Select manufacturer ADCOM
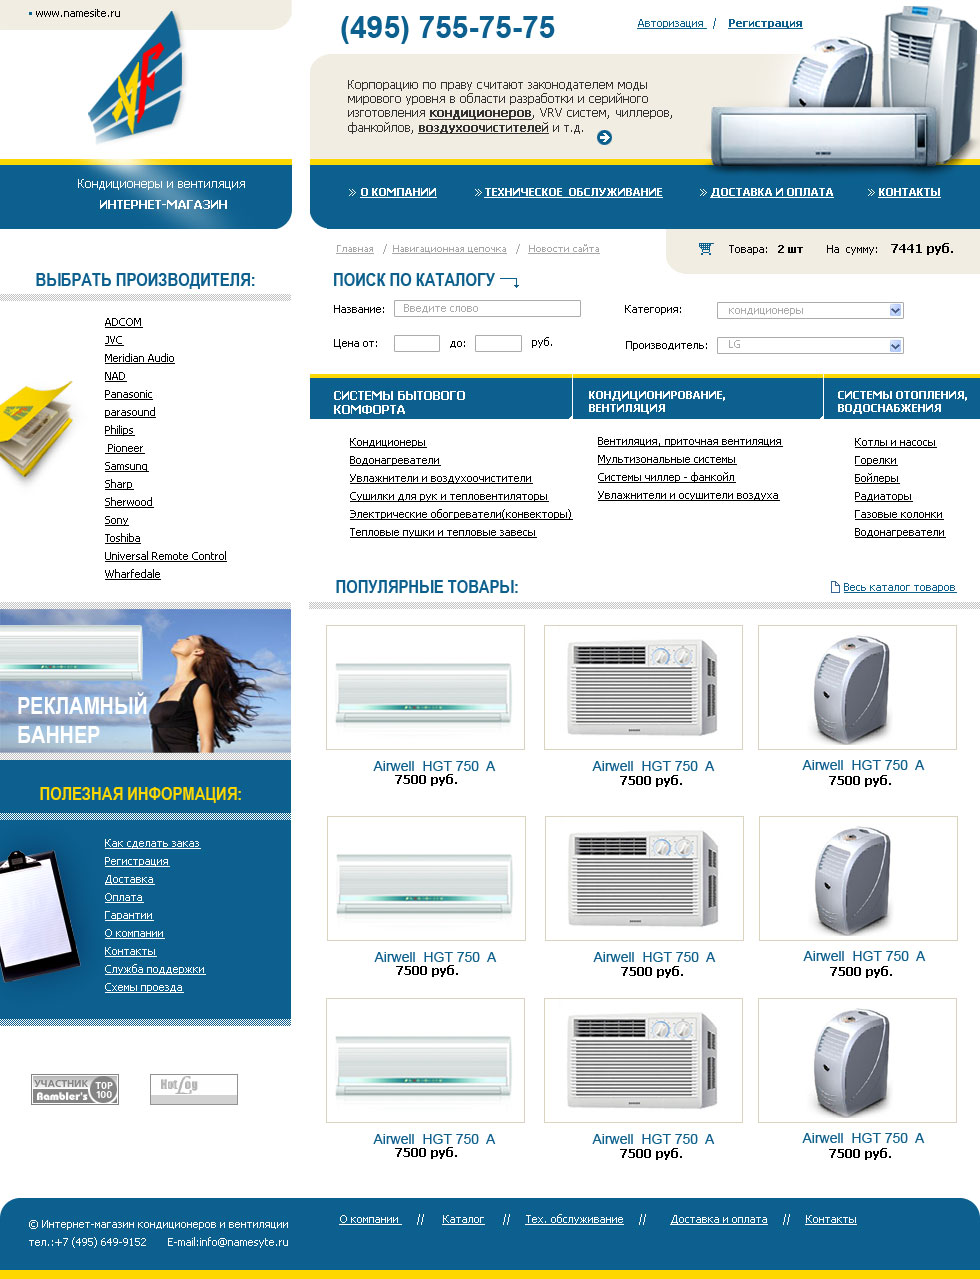The width and height of the screenshot is (980, 1279). pos(123,322)
